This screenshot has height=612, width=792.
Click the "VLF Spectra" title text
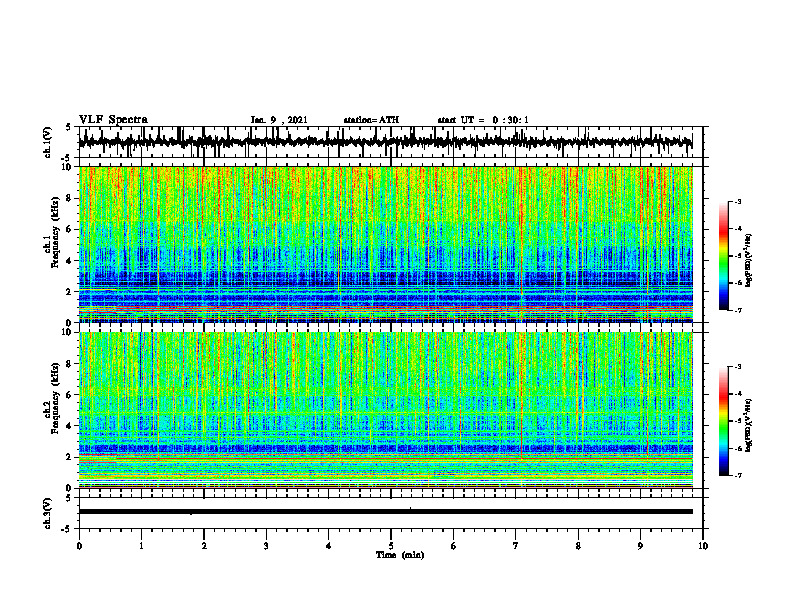click(113, 120)
